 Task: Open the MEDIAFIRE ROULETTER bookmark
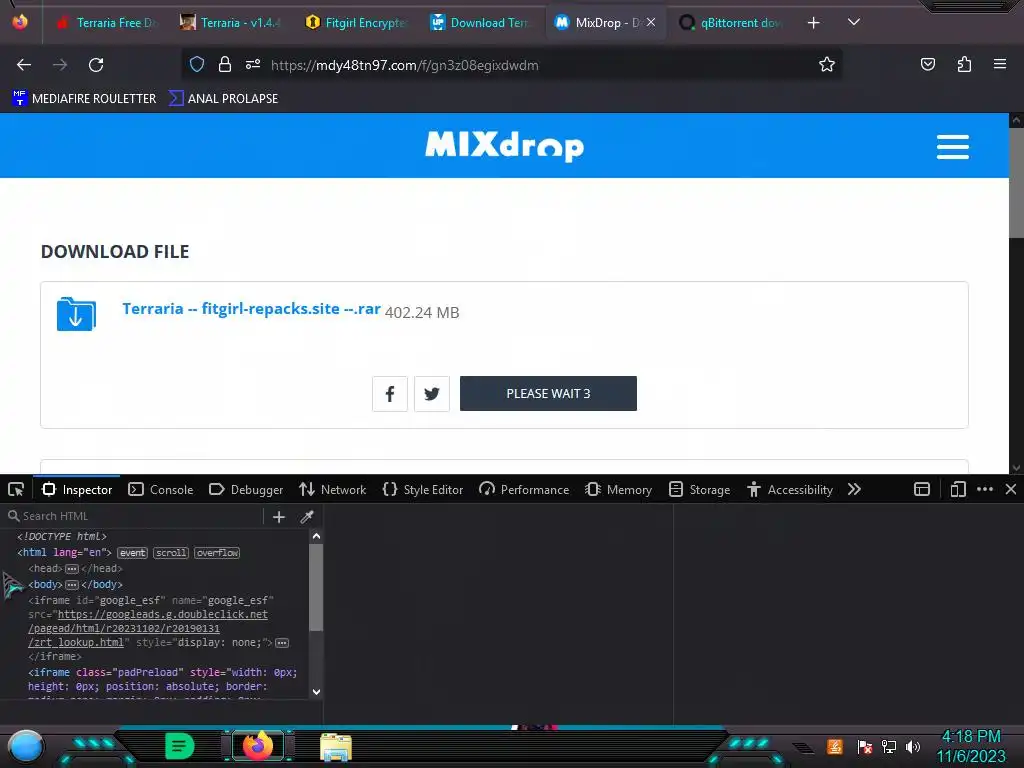84,99
